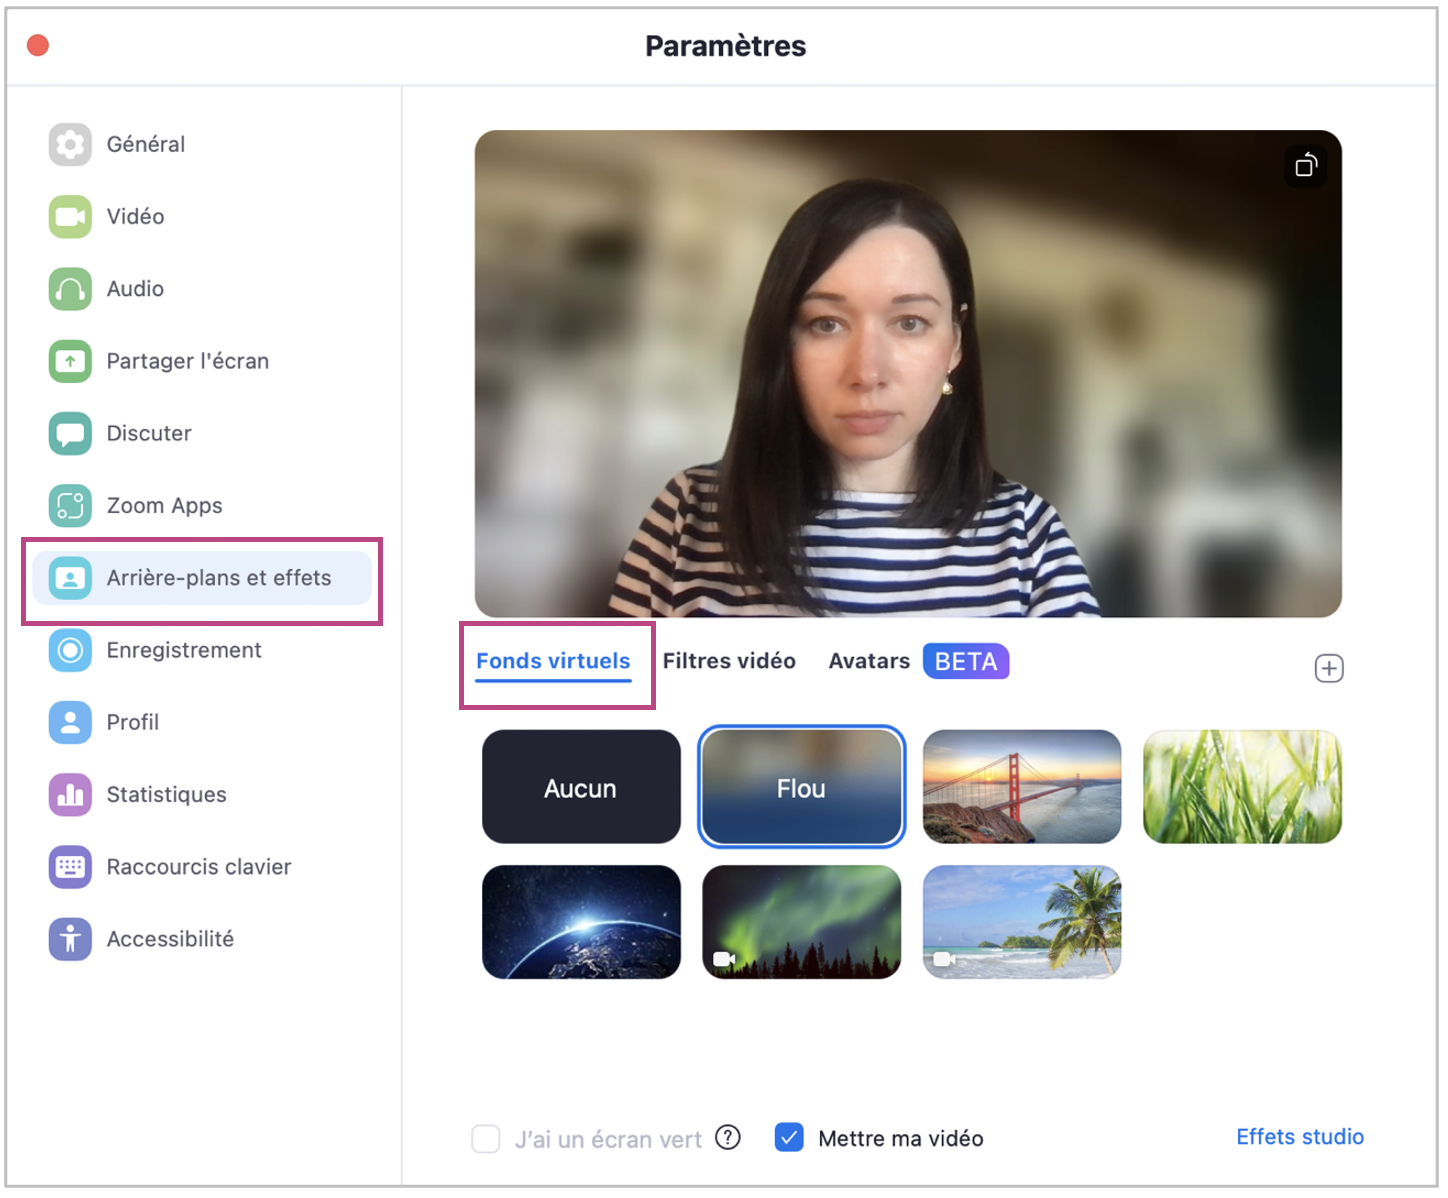Open the Général settings gear icon
The image size is (1448, 1198).
(70, 145)
